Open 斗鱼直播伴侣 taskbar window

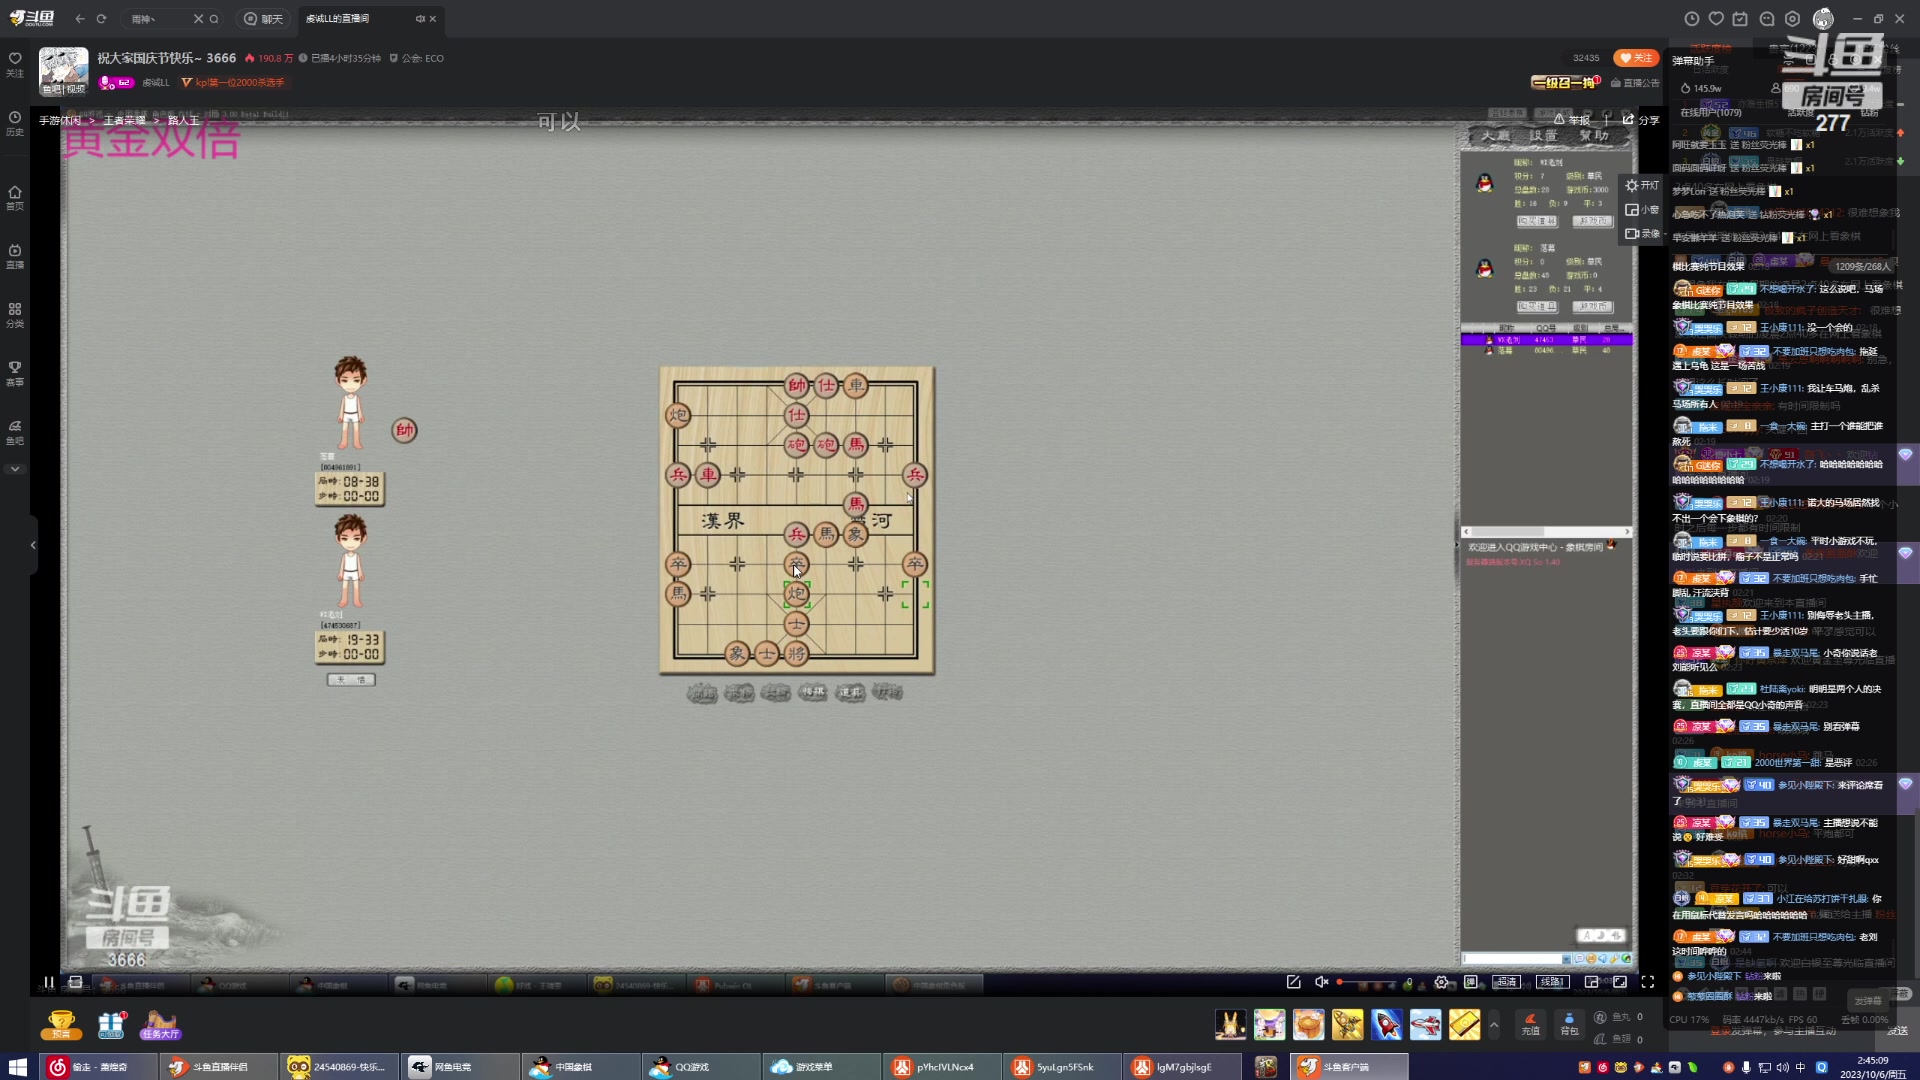click(x=219, y=1067)
